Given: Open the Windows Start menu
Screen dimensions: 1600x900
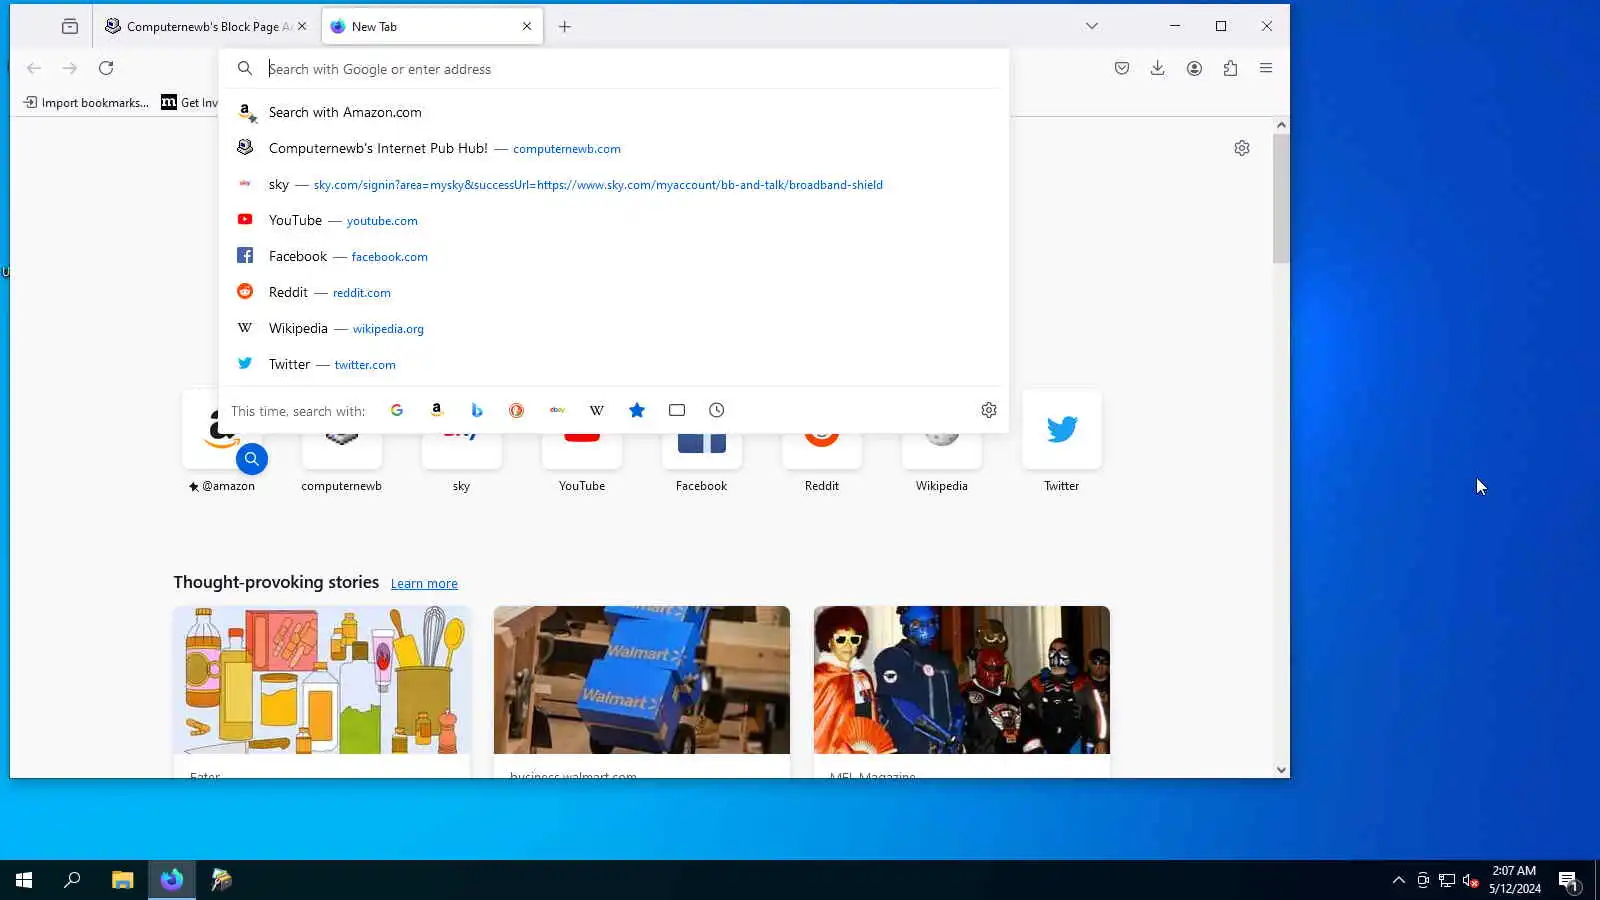Looking at the screenshot, I should [24, 880].
